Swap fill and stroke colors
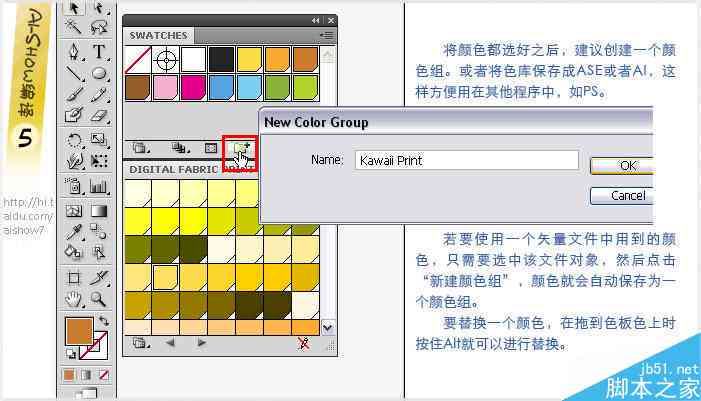The width and height of the screenshot is (701, 401). pyautogui.click(x=104, y=321)
